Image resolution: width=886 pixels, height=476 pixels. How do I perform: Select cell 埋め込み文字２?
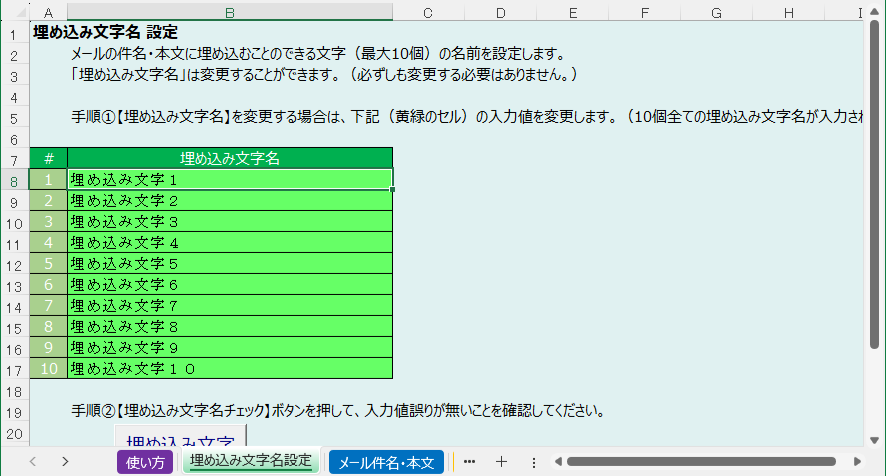click(230, 200)
